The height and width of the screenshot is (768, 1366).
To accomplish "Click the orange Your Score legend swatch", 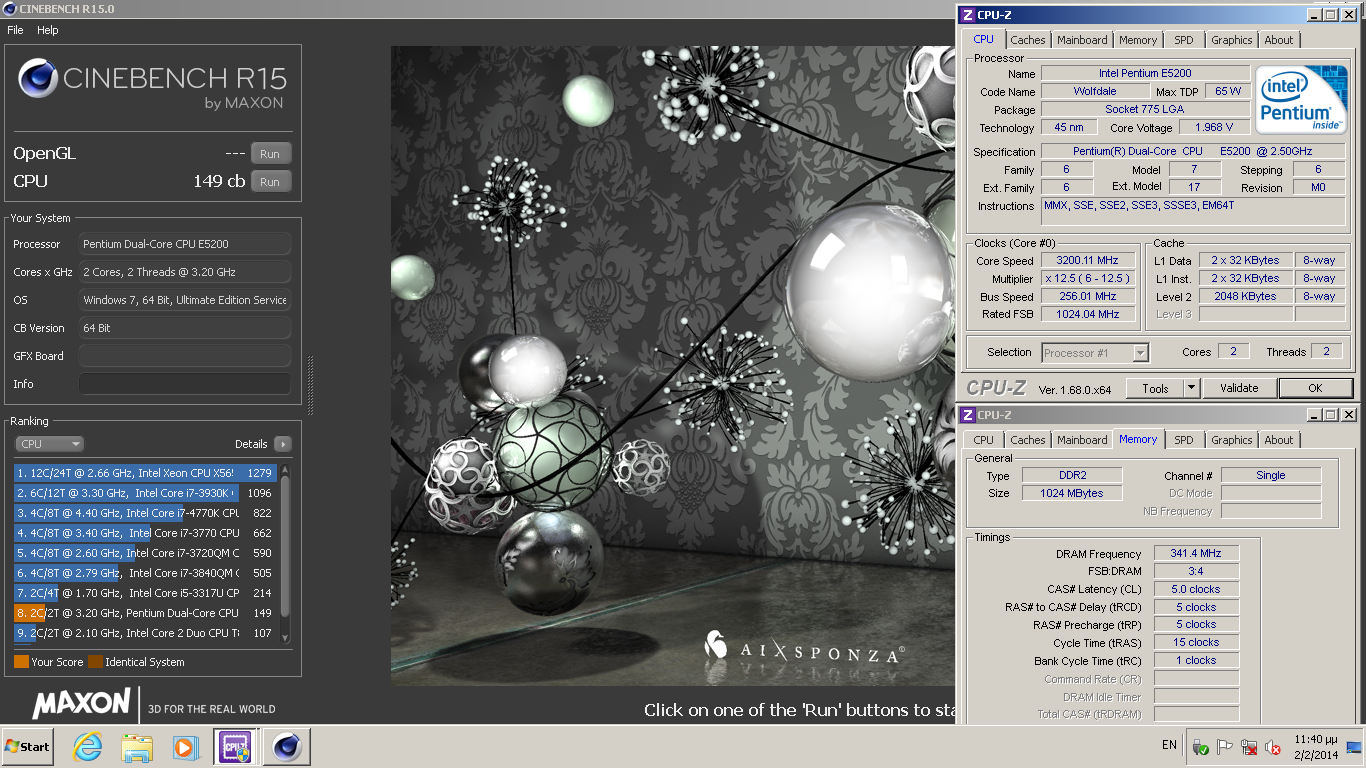I will (x=21, y=662).
